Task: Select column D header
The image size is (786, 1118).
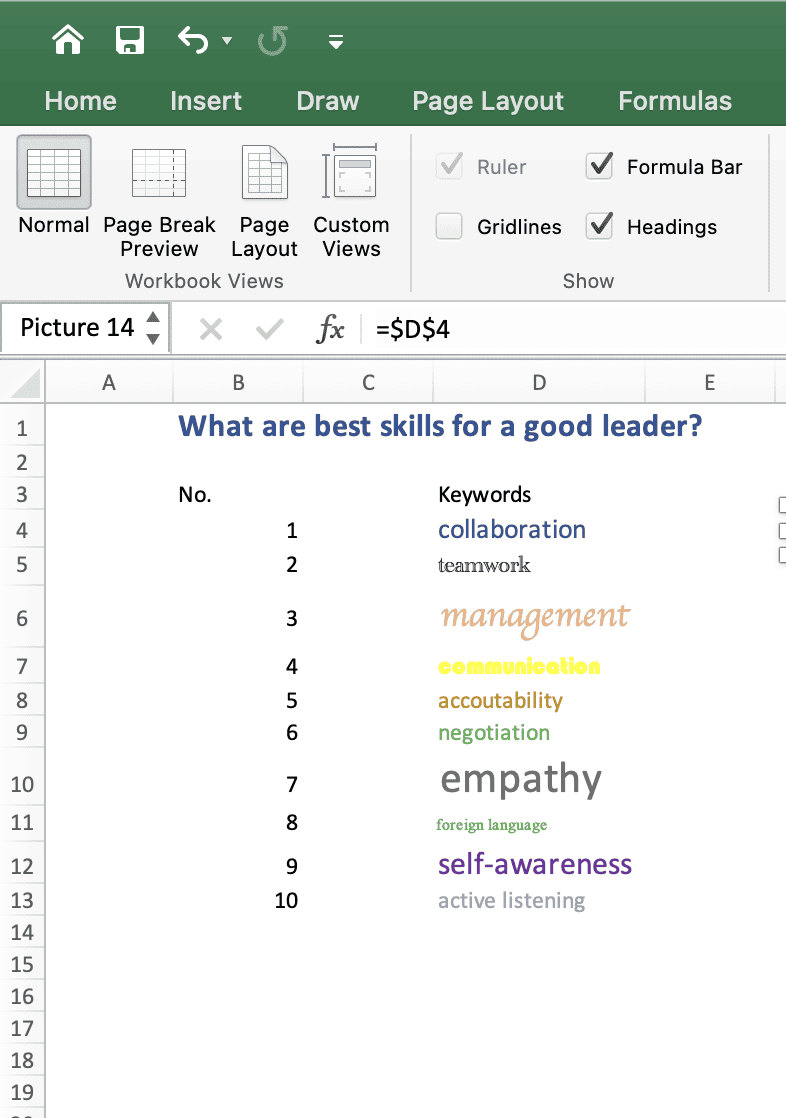Action: pyautogui.click(x=539, y=383)
